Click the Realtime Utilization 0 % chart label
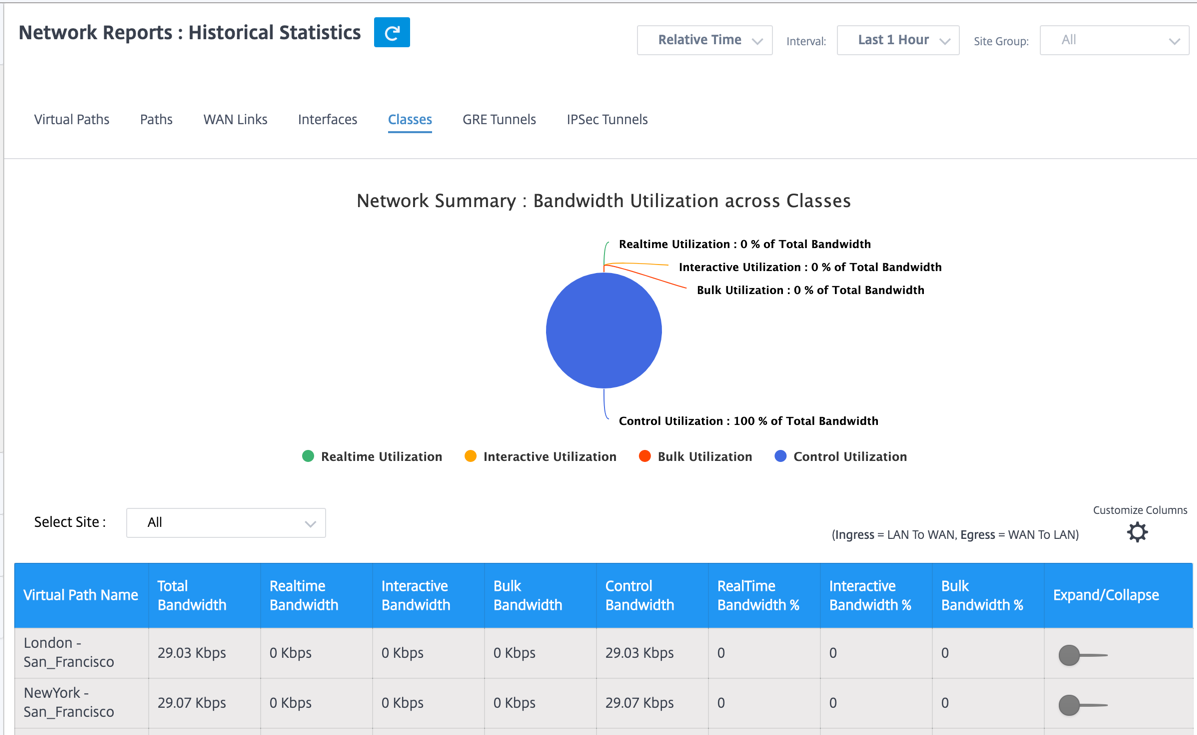This screenshot has height=735, width=1197. coord(745,244)
